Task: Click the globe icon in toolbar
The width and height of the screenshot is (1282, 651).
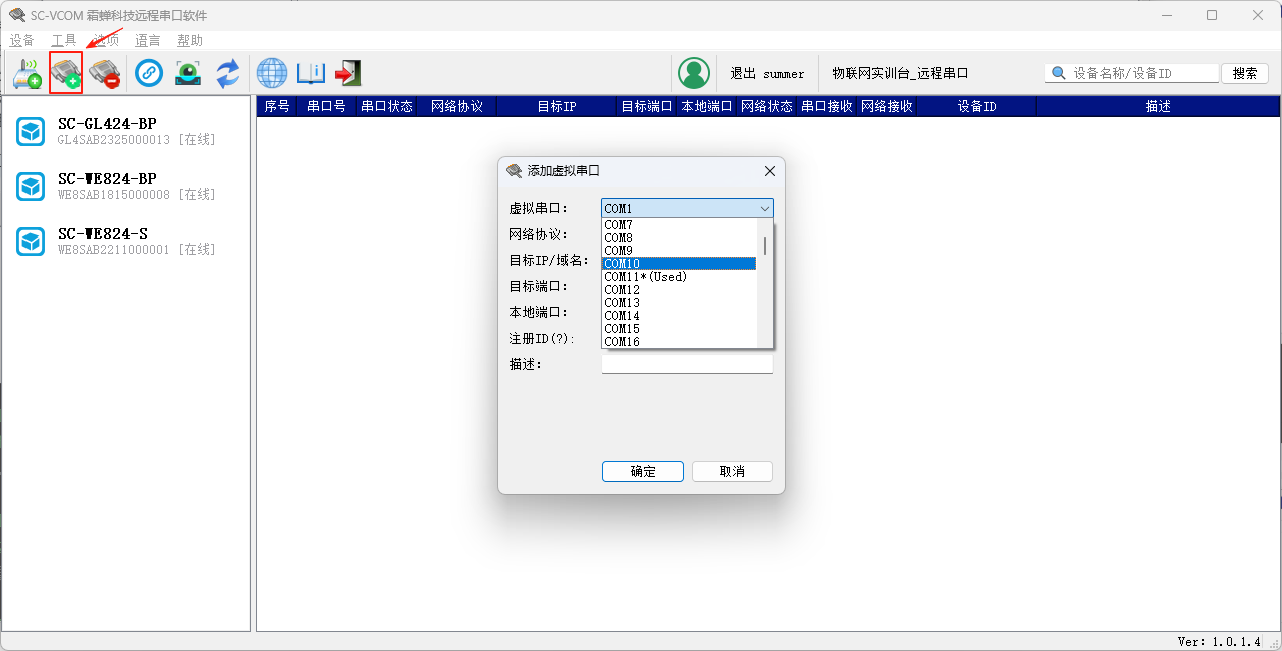Action: [272, 73]
